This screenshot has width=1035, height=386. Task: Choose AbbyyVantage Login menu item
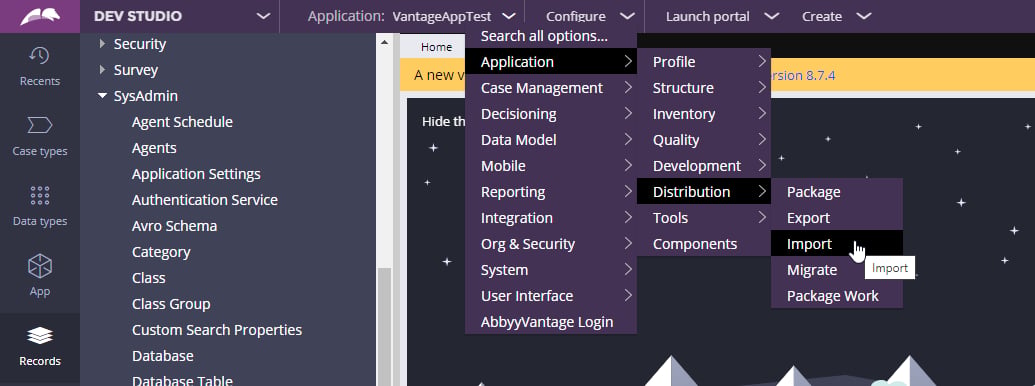point(551,322)
